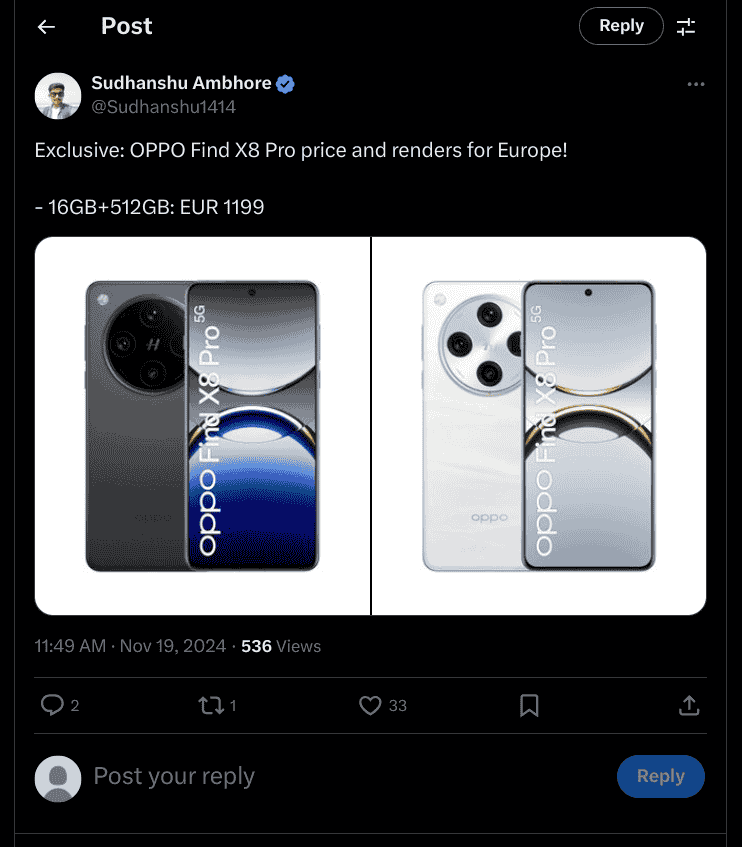This screenshot has width=742, height=847.
Task: Click the Sudhanshu Ambhore display name
Action: (181, 84)
